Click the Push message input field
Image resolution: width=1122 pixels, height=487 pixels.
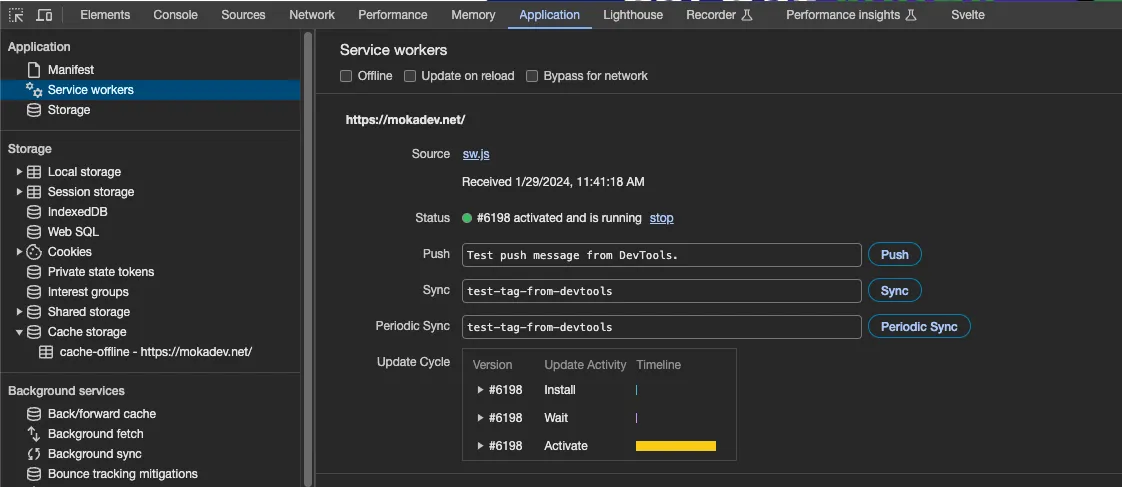click(661, 255)
